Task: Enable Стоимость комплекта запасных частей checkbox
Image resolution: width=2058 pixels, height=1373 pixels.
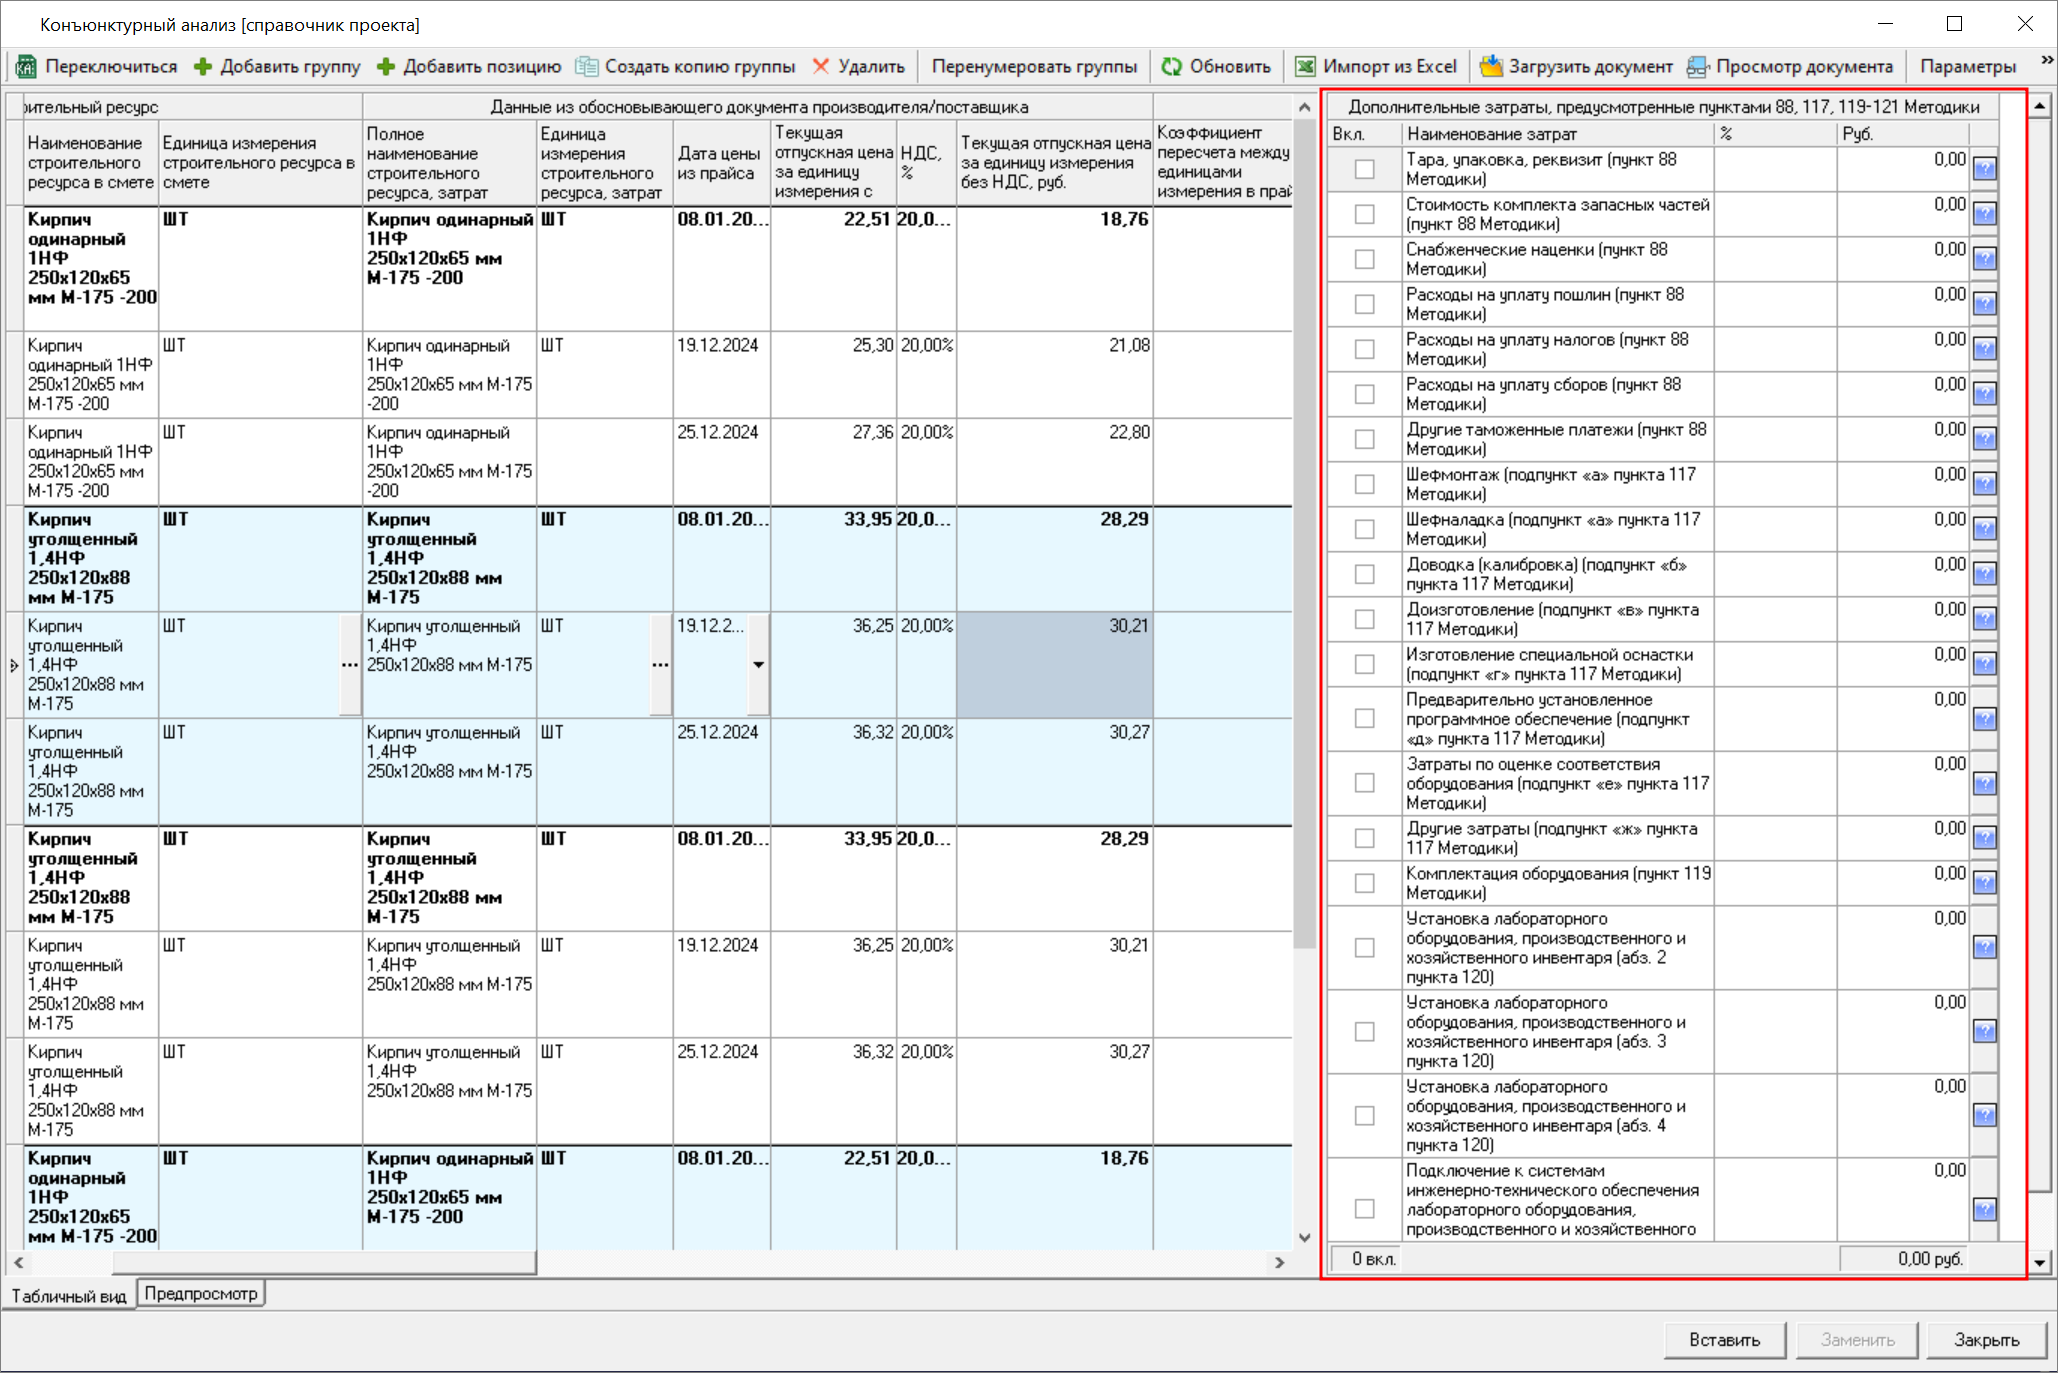Action: click(x=1365, y=214)
